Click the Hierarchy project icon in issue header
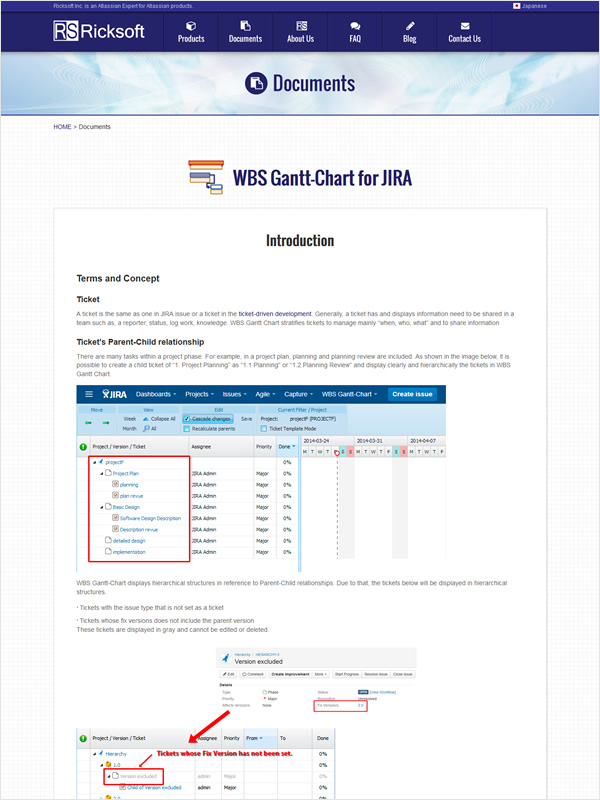Image resolution: width=600 pixels, height=800 pixels. coord(226,659)
